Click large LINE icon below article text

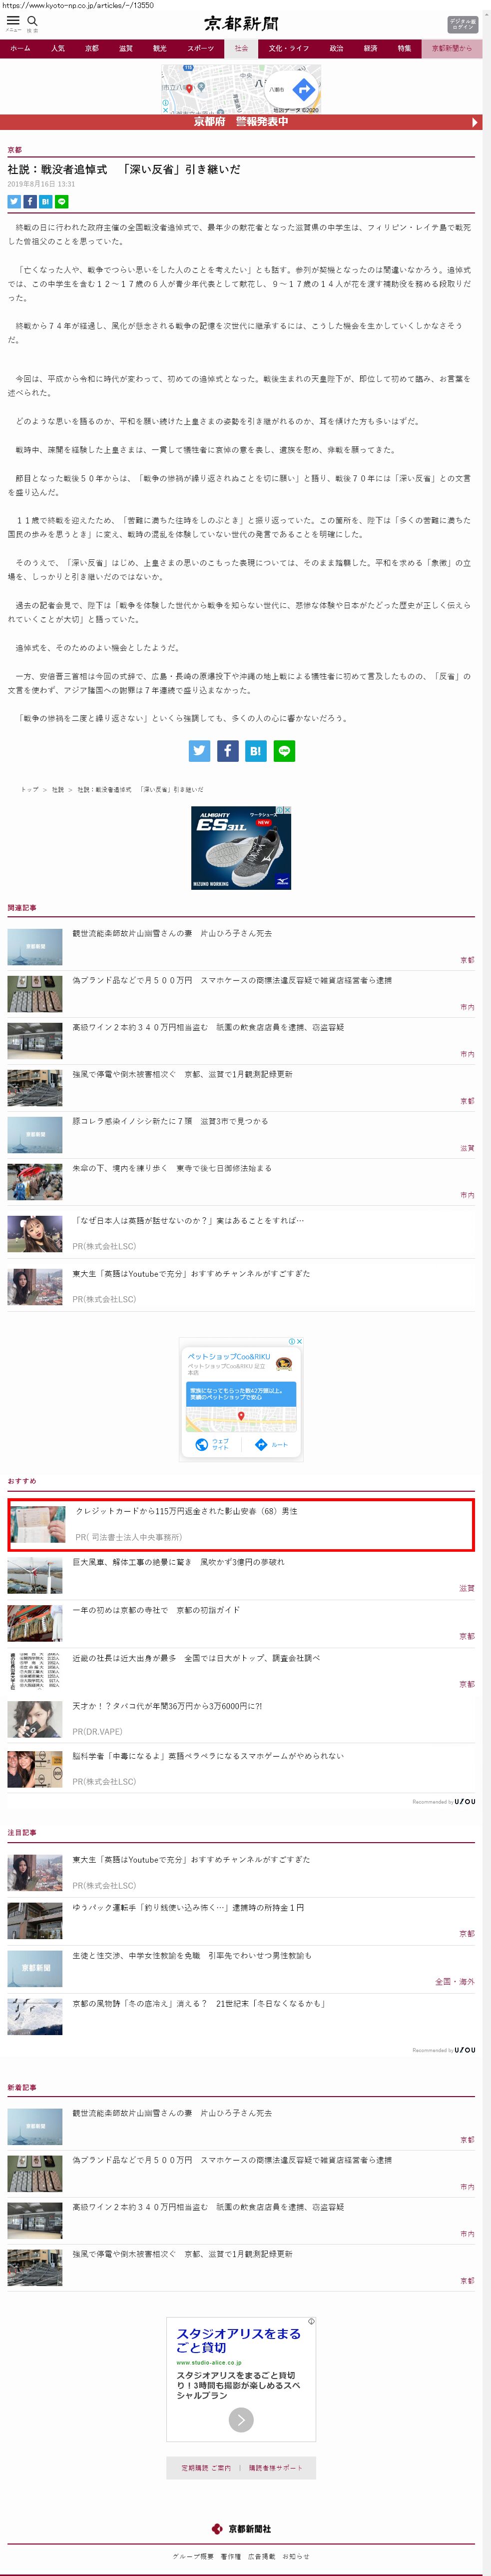[284, 751]
